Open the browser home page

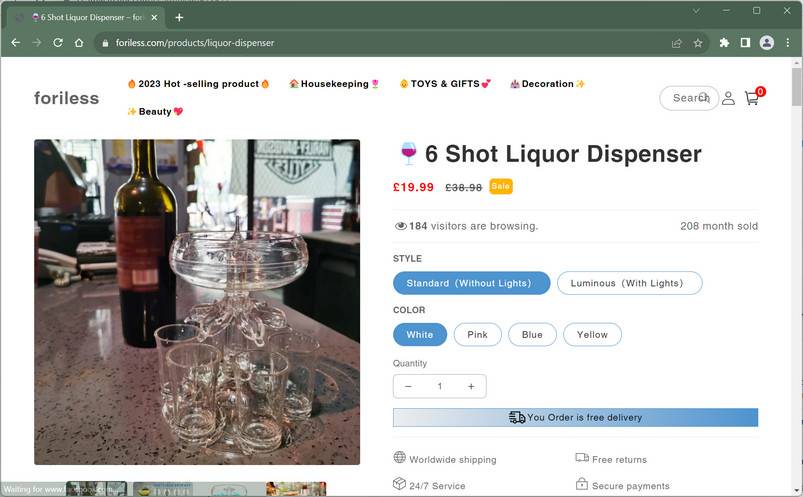pyautogui.click(x=79, y=43)
